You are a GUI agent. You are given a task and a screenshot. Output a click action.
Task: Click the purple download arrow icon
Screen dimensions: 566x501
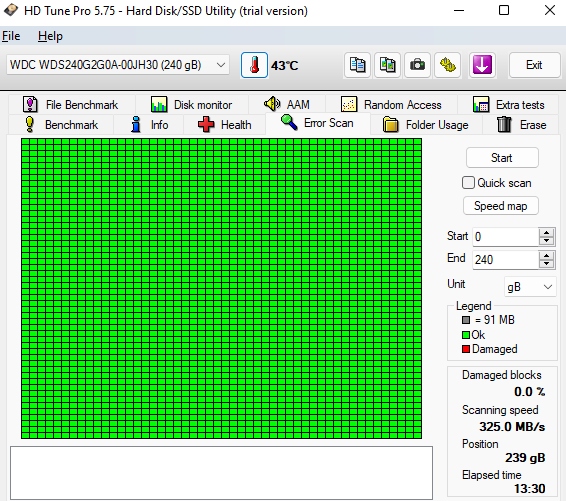tap(482, 65)
